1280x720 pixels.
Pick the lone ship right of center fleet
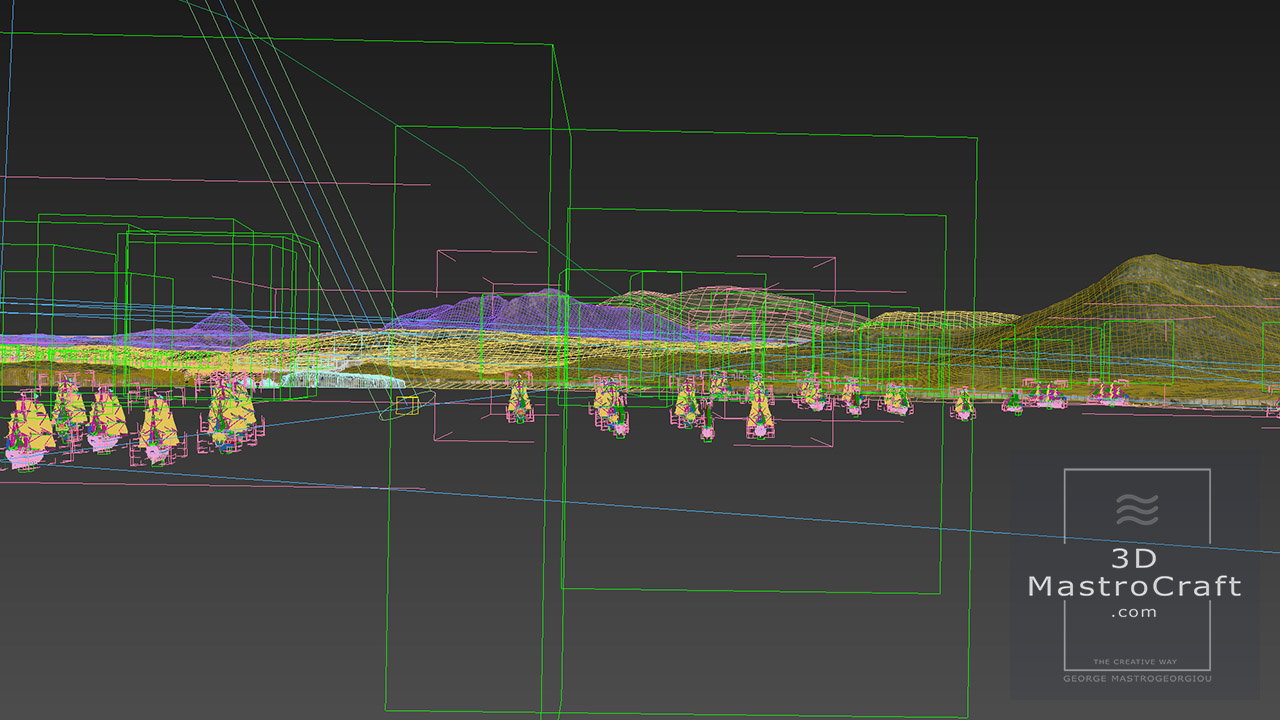(x=963, y=403)
